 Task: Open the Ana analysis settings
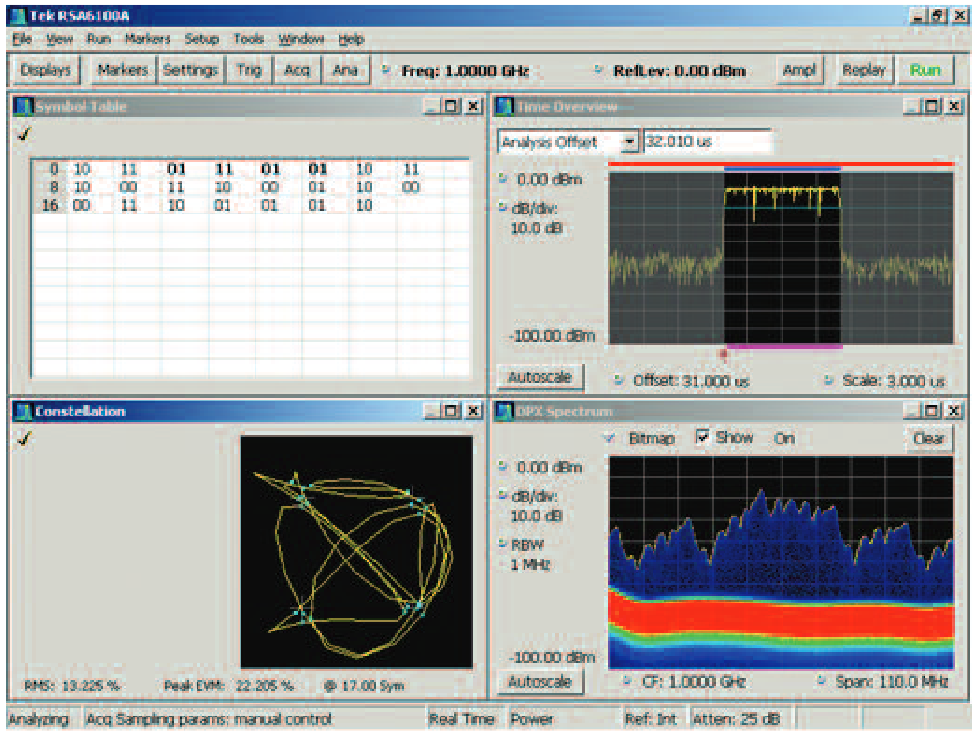click(x=344, y=69)
